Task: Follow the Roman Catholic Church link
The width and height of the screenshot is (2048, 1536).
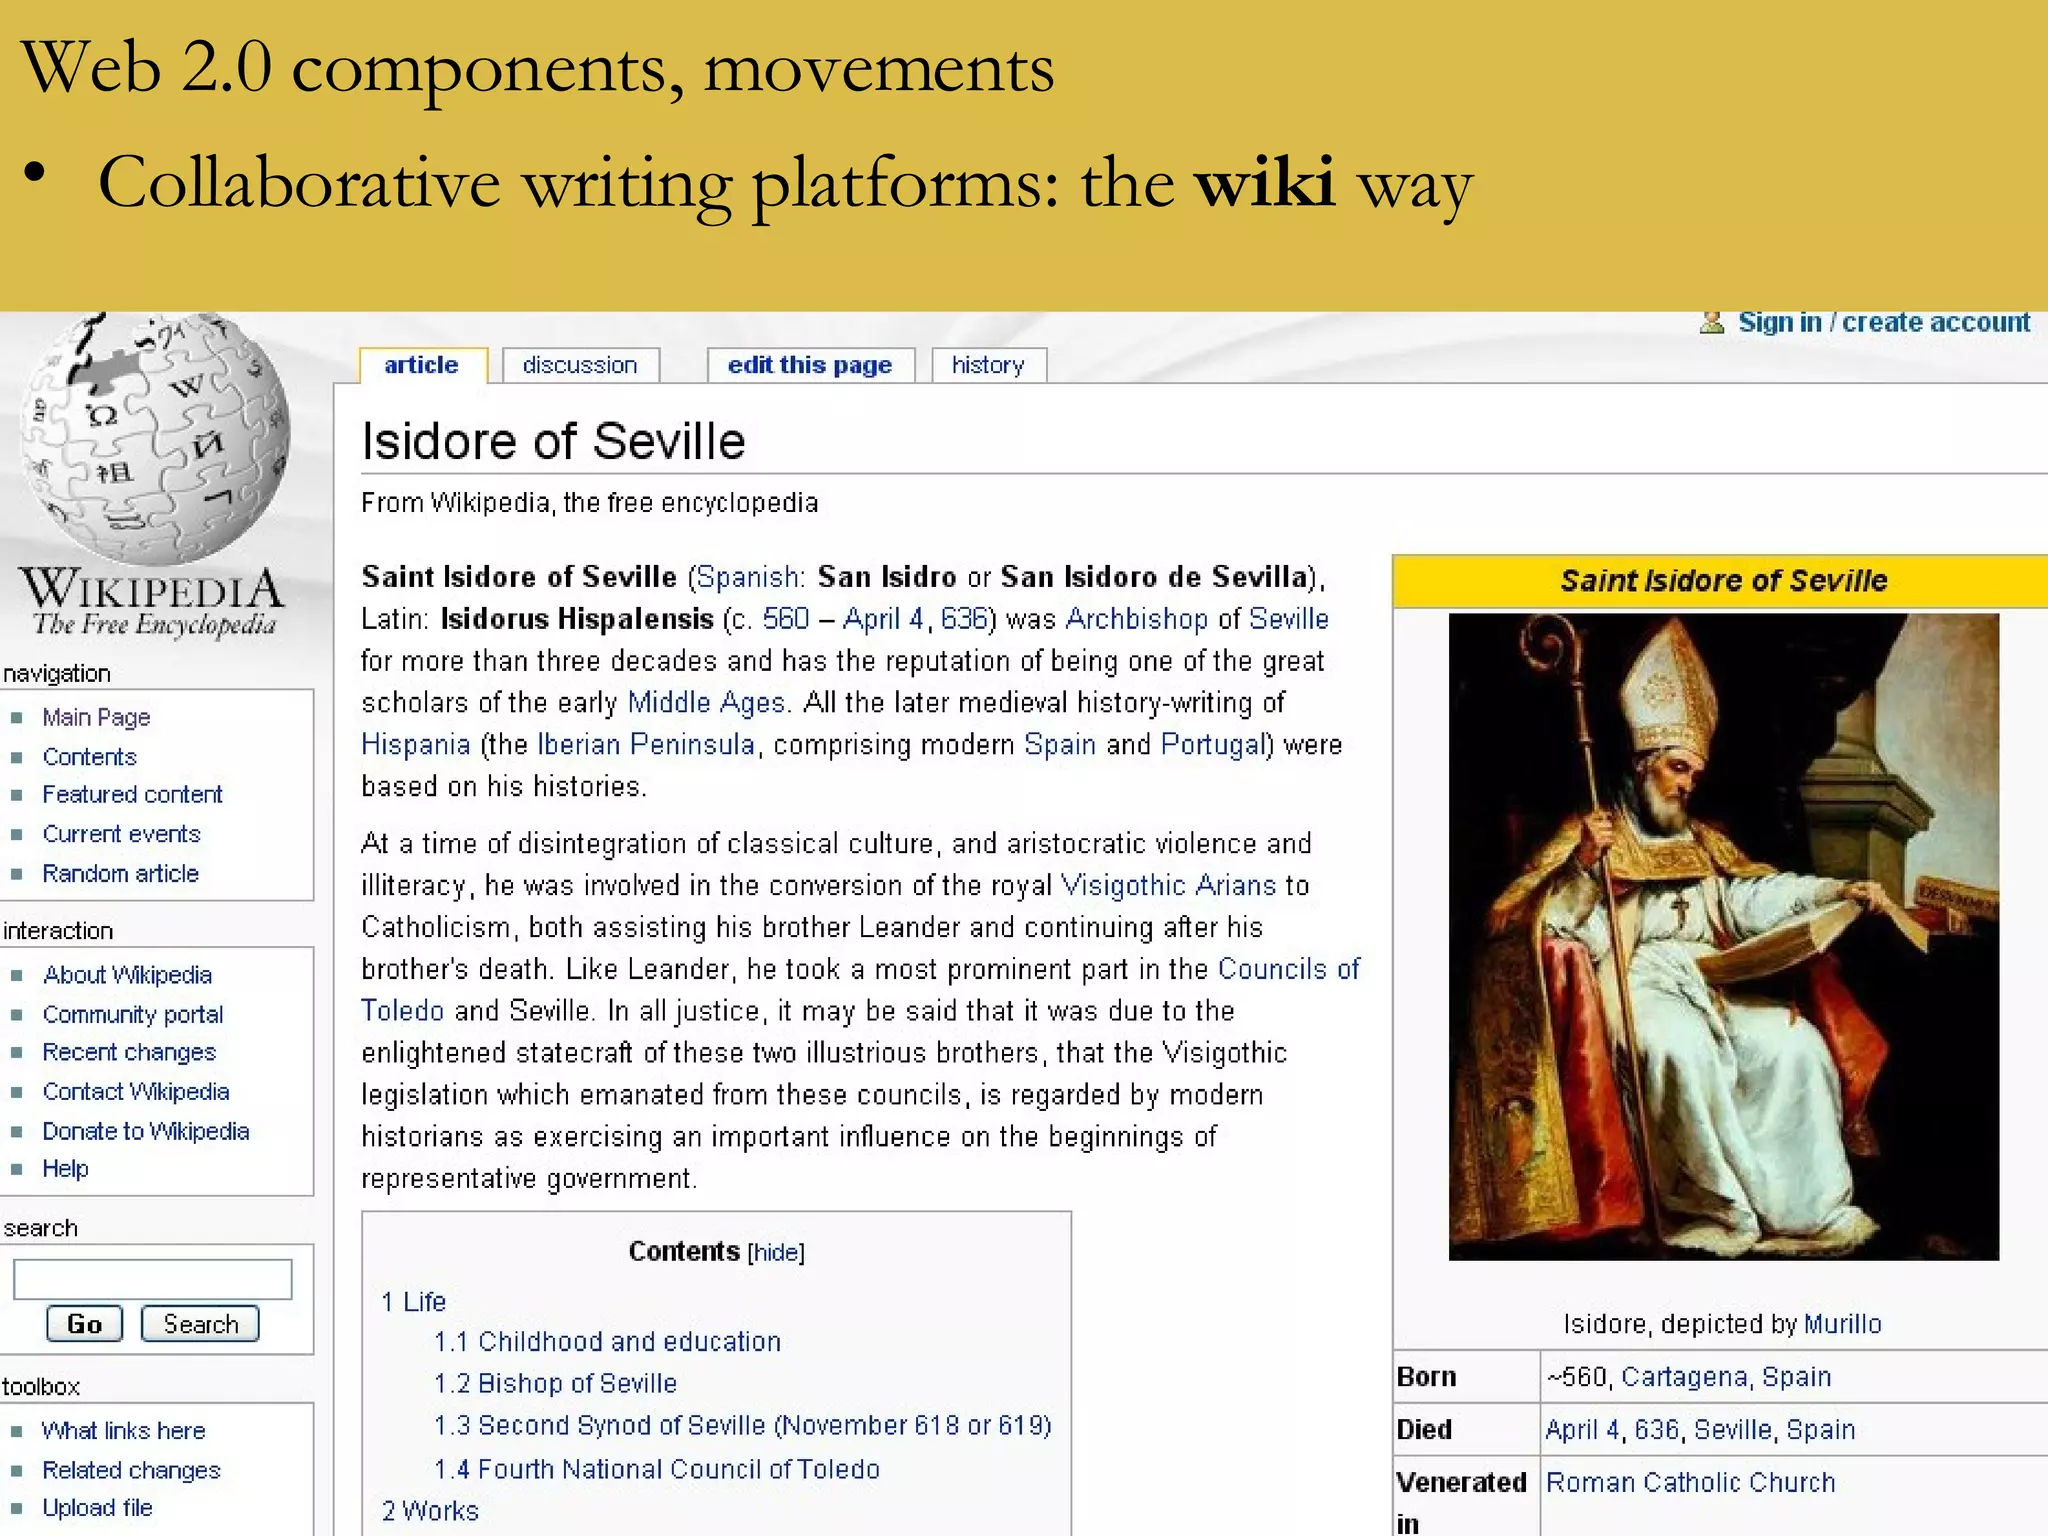Action: tap(1691, 1482)
